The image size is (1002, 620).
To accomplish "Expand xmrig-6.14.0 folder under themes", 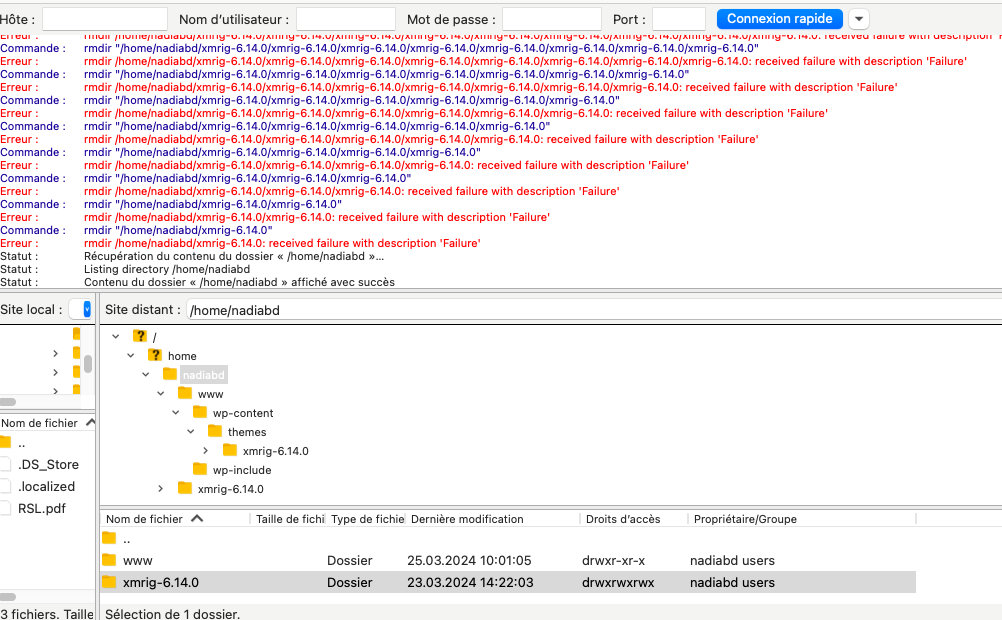I will click(x=206, y=451).
